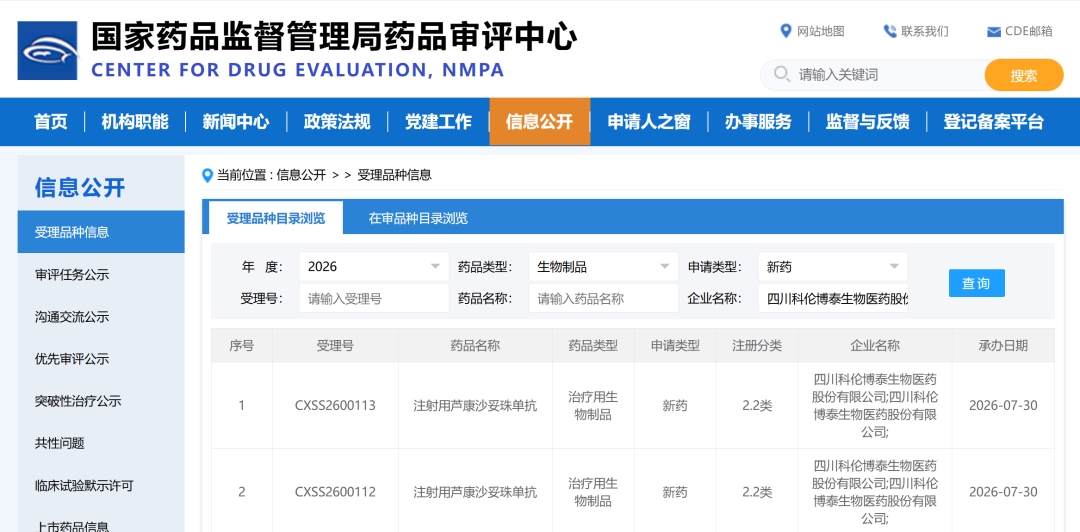Viewport: 1080px width, 532px height.
Task: Open 办事服务 menu
Action: (758, 122)
